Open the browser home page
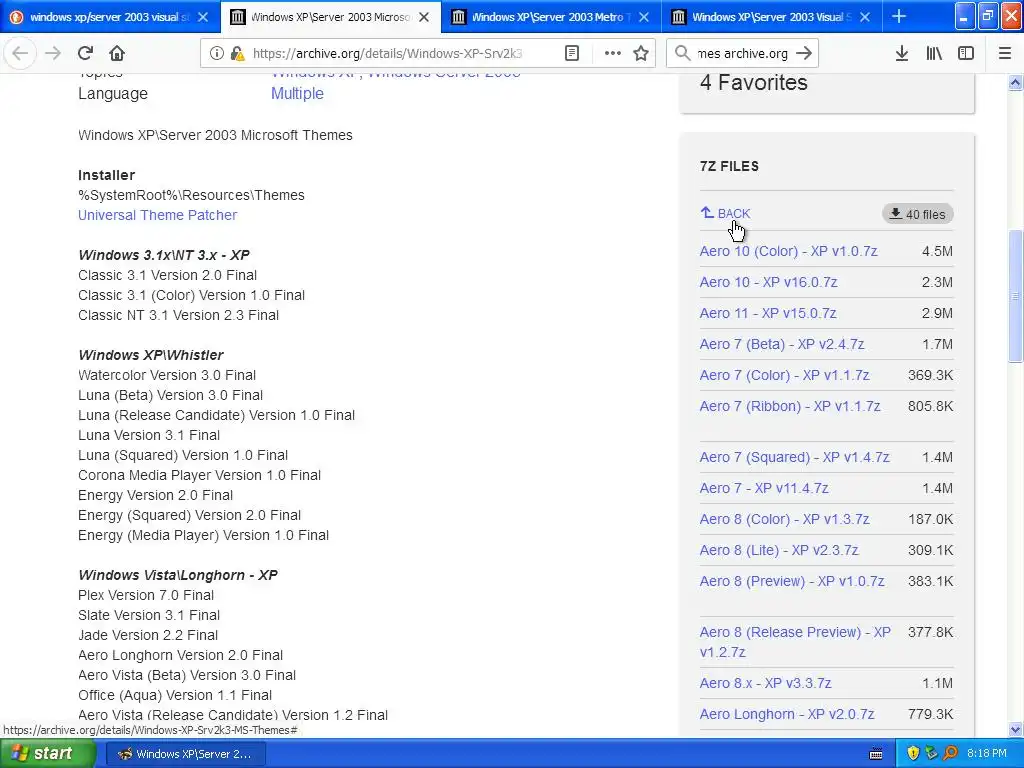 117,54
